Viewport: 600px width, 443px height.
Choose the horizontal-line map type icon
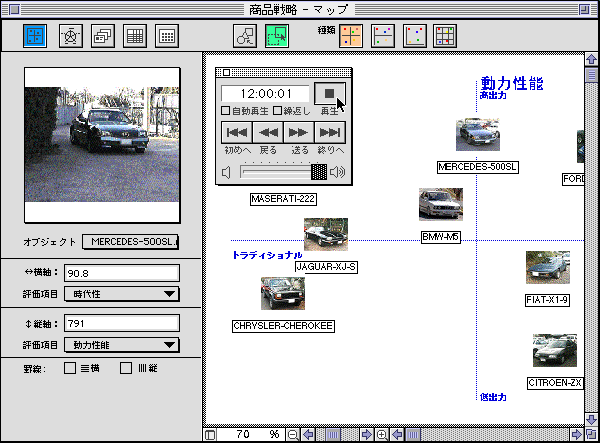click(383, 36)
